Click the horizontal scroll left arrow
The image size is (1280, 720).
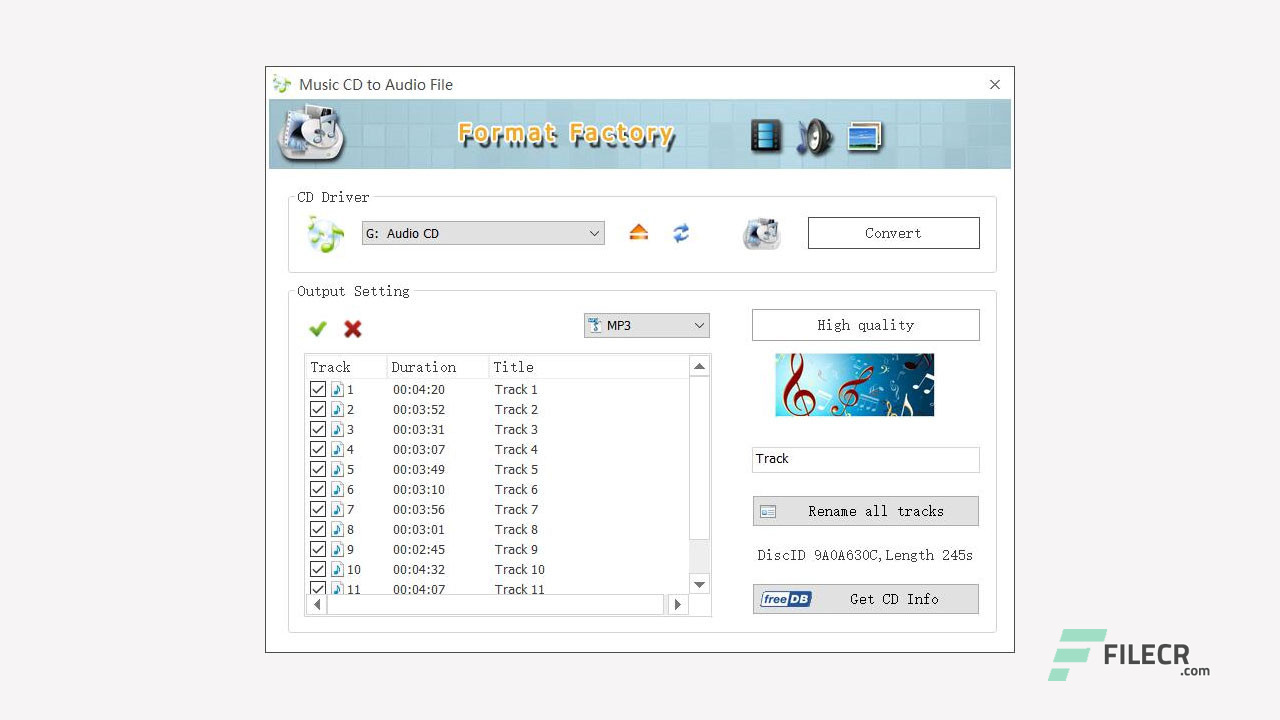click(x=318, y=605)
